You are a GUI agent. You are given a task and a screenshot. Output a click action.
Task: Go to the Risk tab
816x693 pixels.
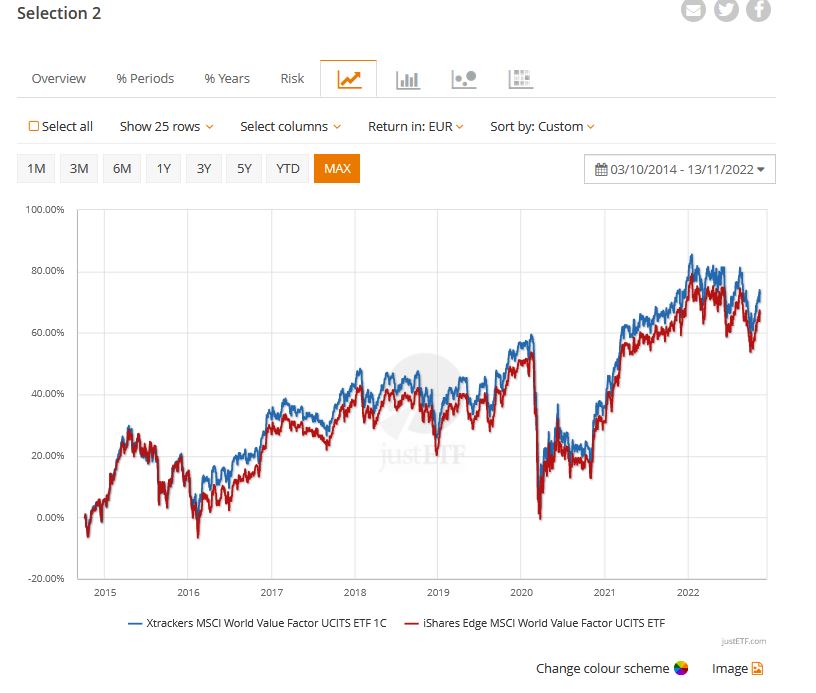(292, 79)
